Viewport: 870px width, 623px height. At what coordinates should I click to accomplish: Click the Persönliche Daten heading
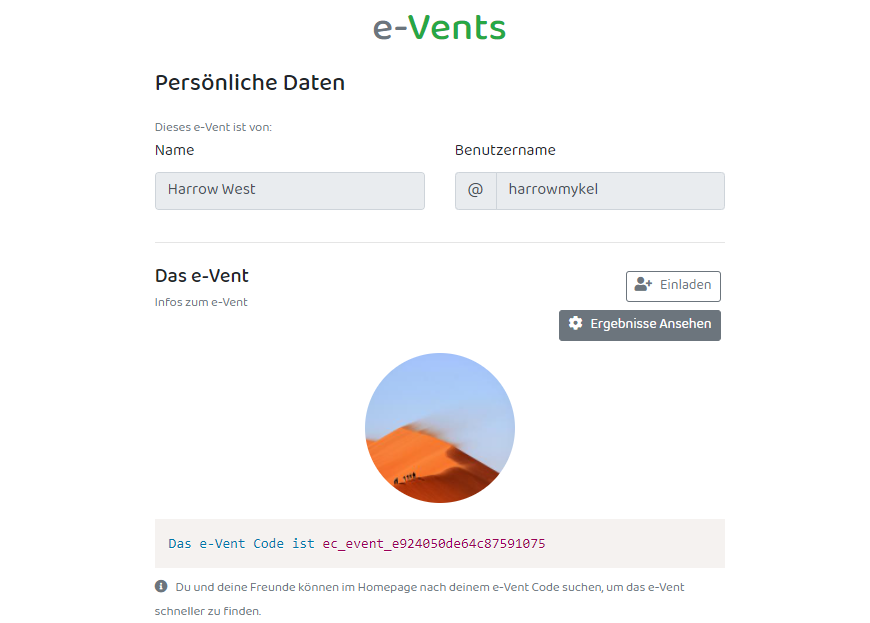click(x=250, y=83)
